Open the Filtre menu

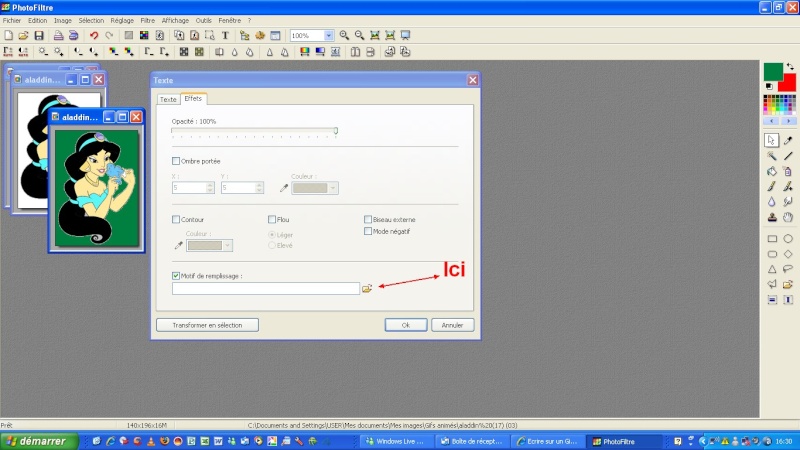(147, 20)
